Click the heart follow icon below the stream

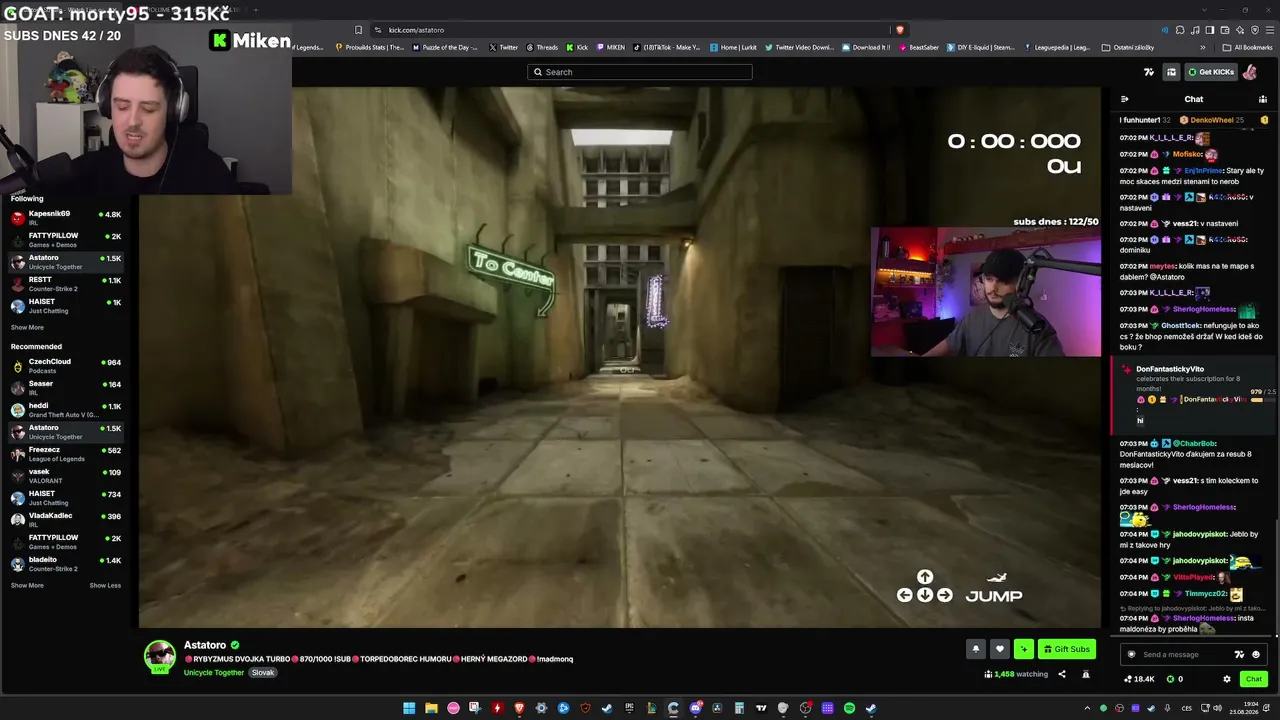999,649
